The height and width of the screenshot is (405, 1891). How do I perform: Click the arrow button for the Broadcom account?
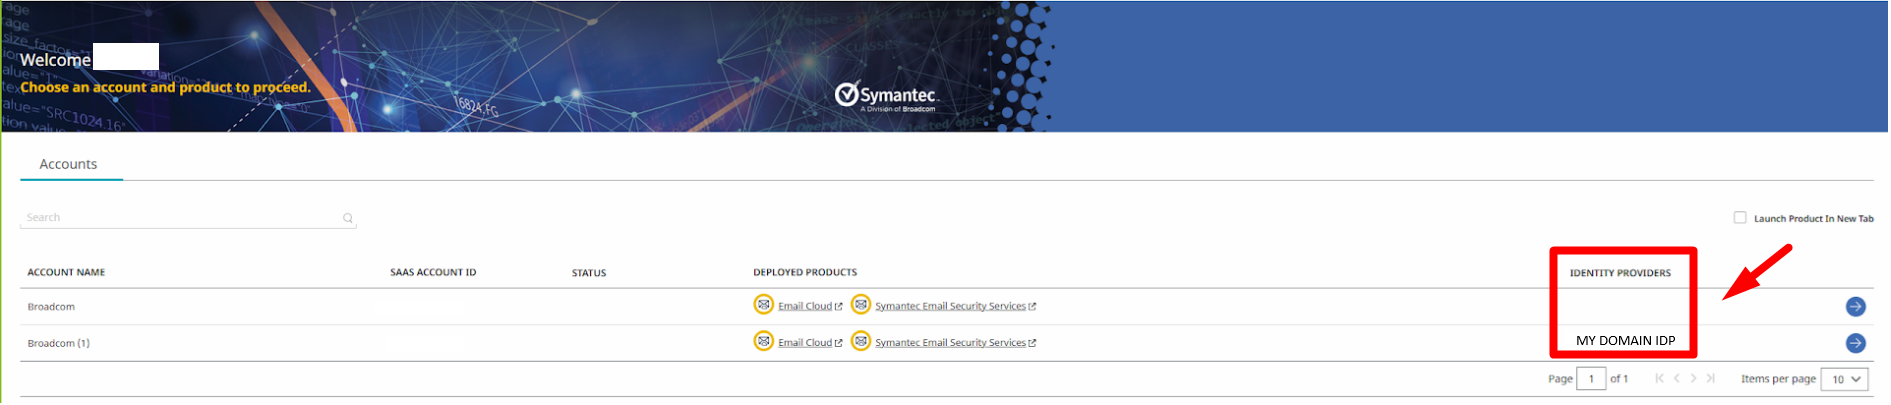[1855, 307]
